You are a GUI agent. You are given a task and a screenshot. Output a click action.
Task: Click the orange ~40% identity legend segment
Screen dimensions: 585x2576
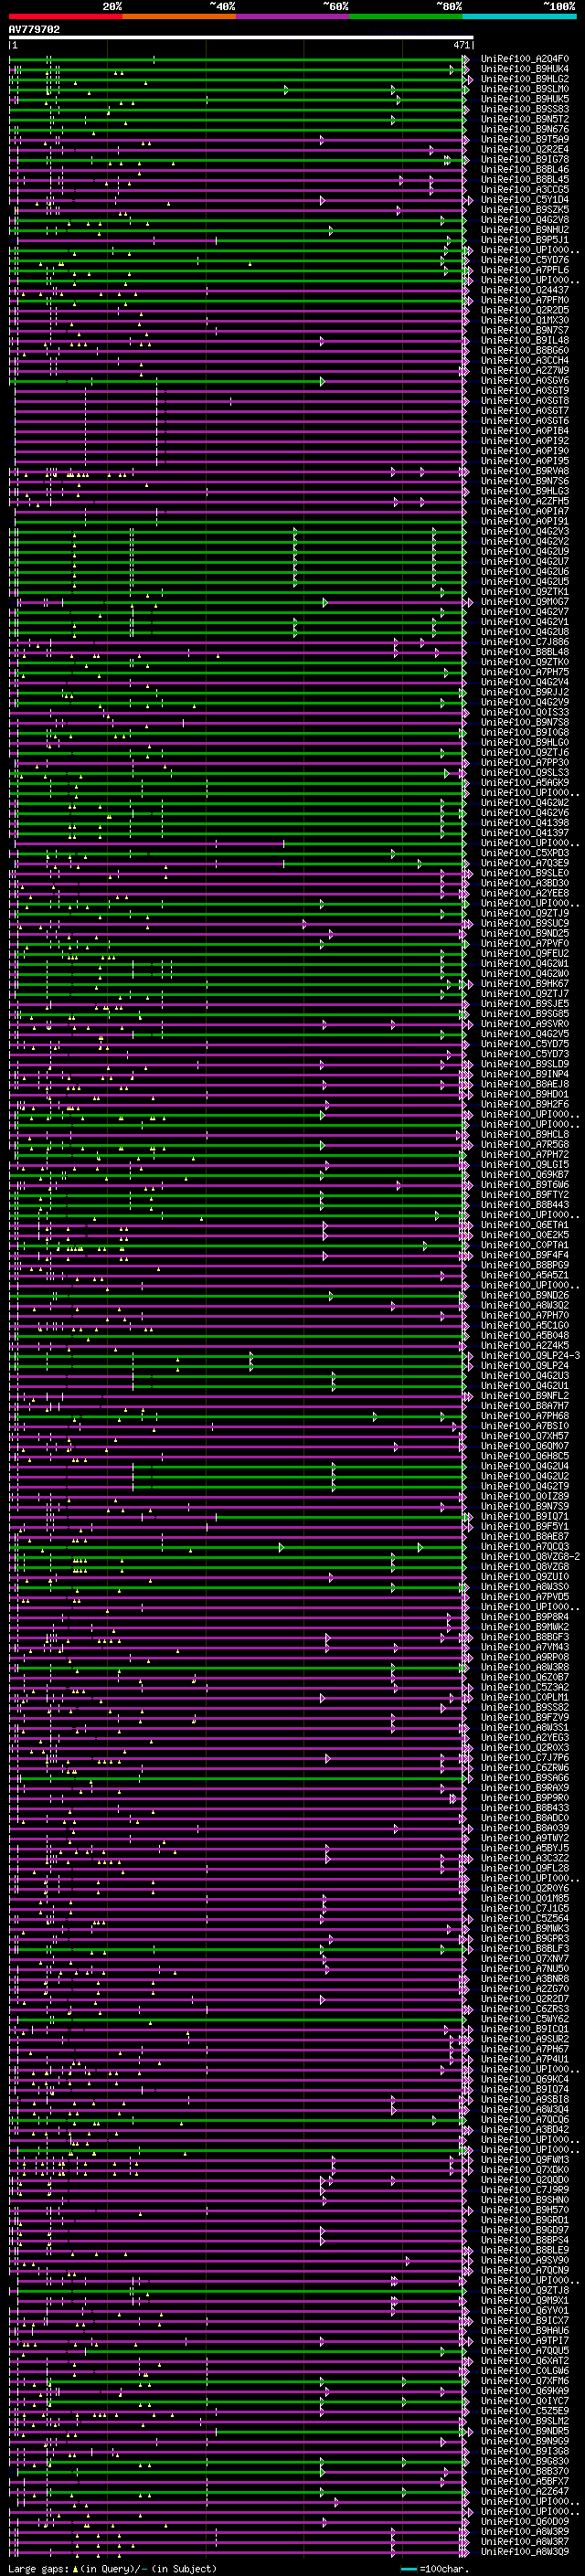click(x=179, y=16)
